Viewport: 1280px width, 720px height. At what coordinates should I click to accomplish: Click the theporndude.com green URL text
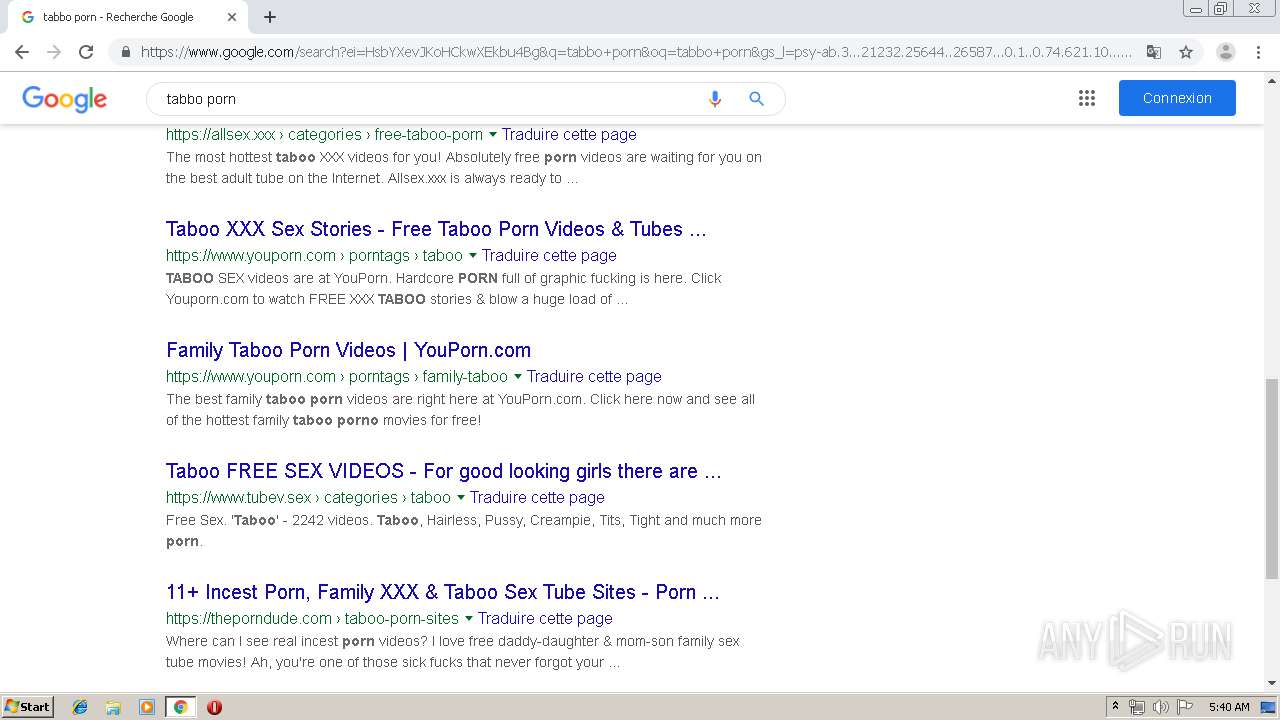[312, 618]
